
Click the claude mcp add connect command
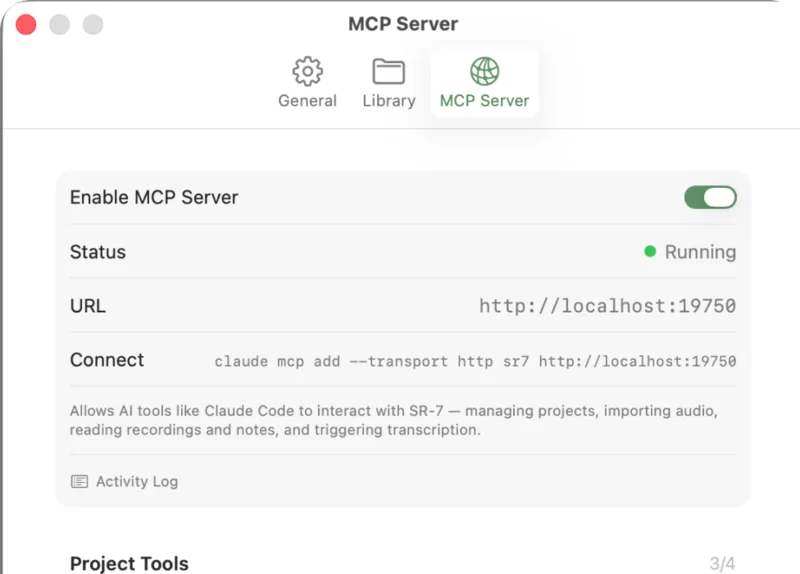tap(475, 361)
